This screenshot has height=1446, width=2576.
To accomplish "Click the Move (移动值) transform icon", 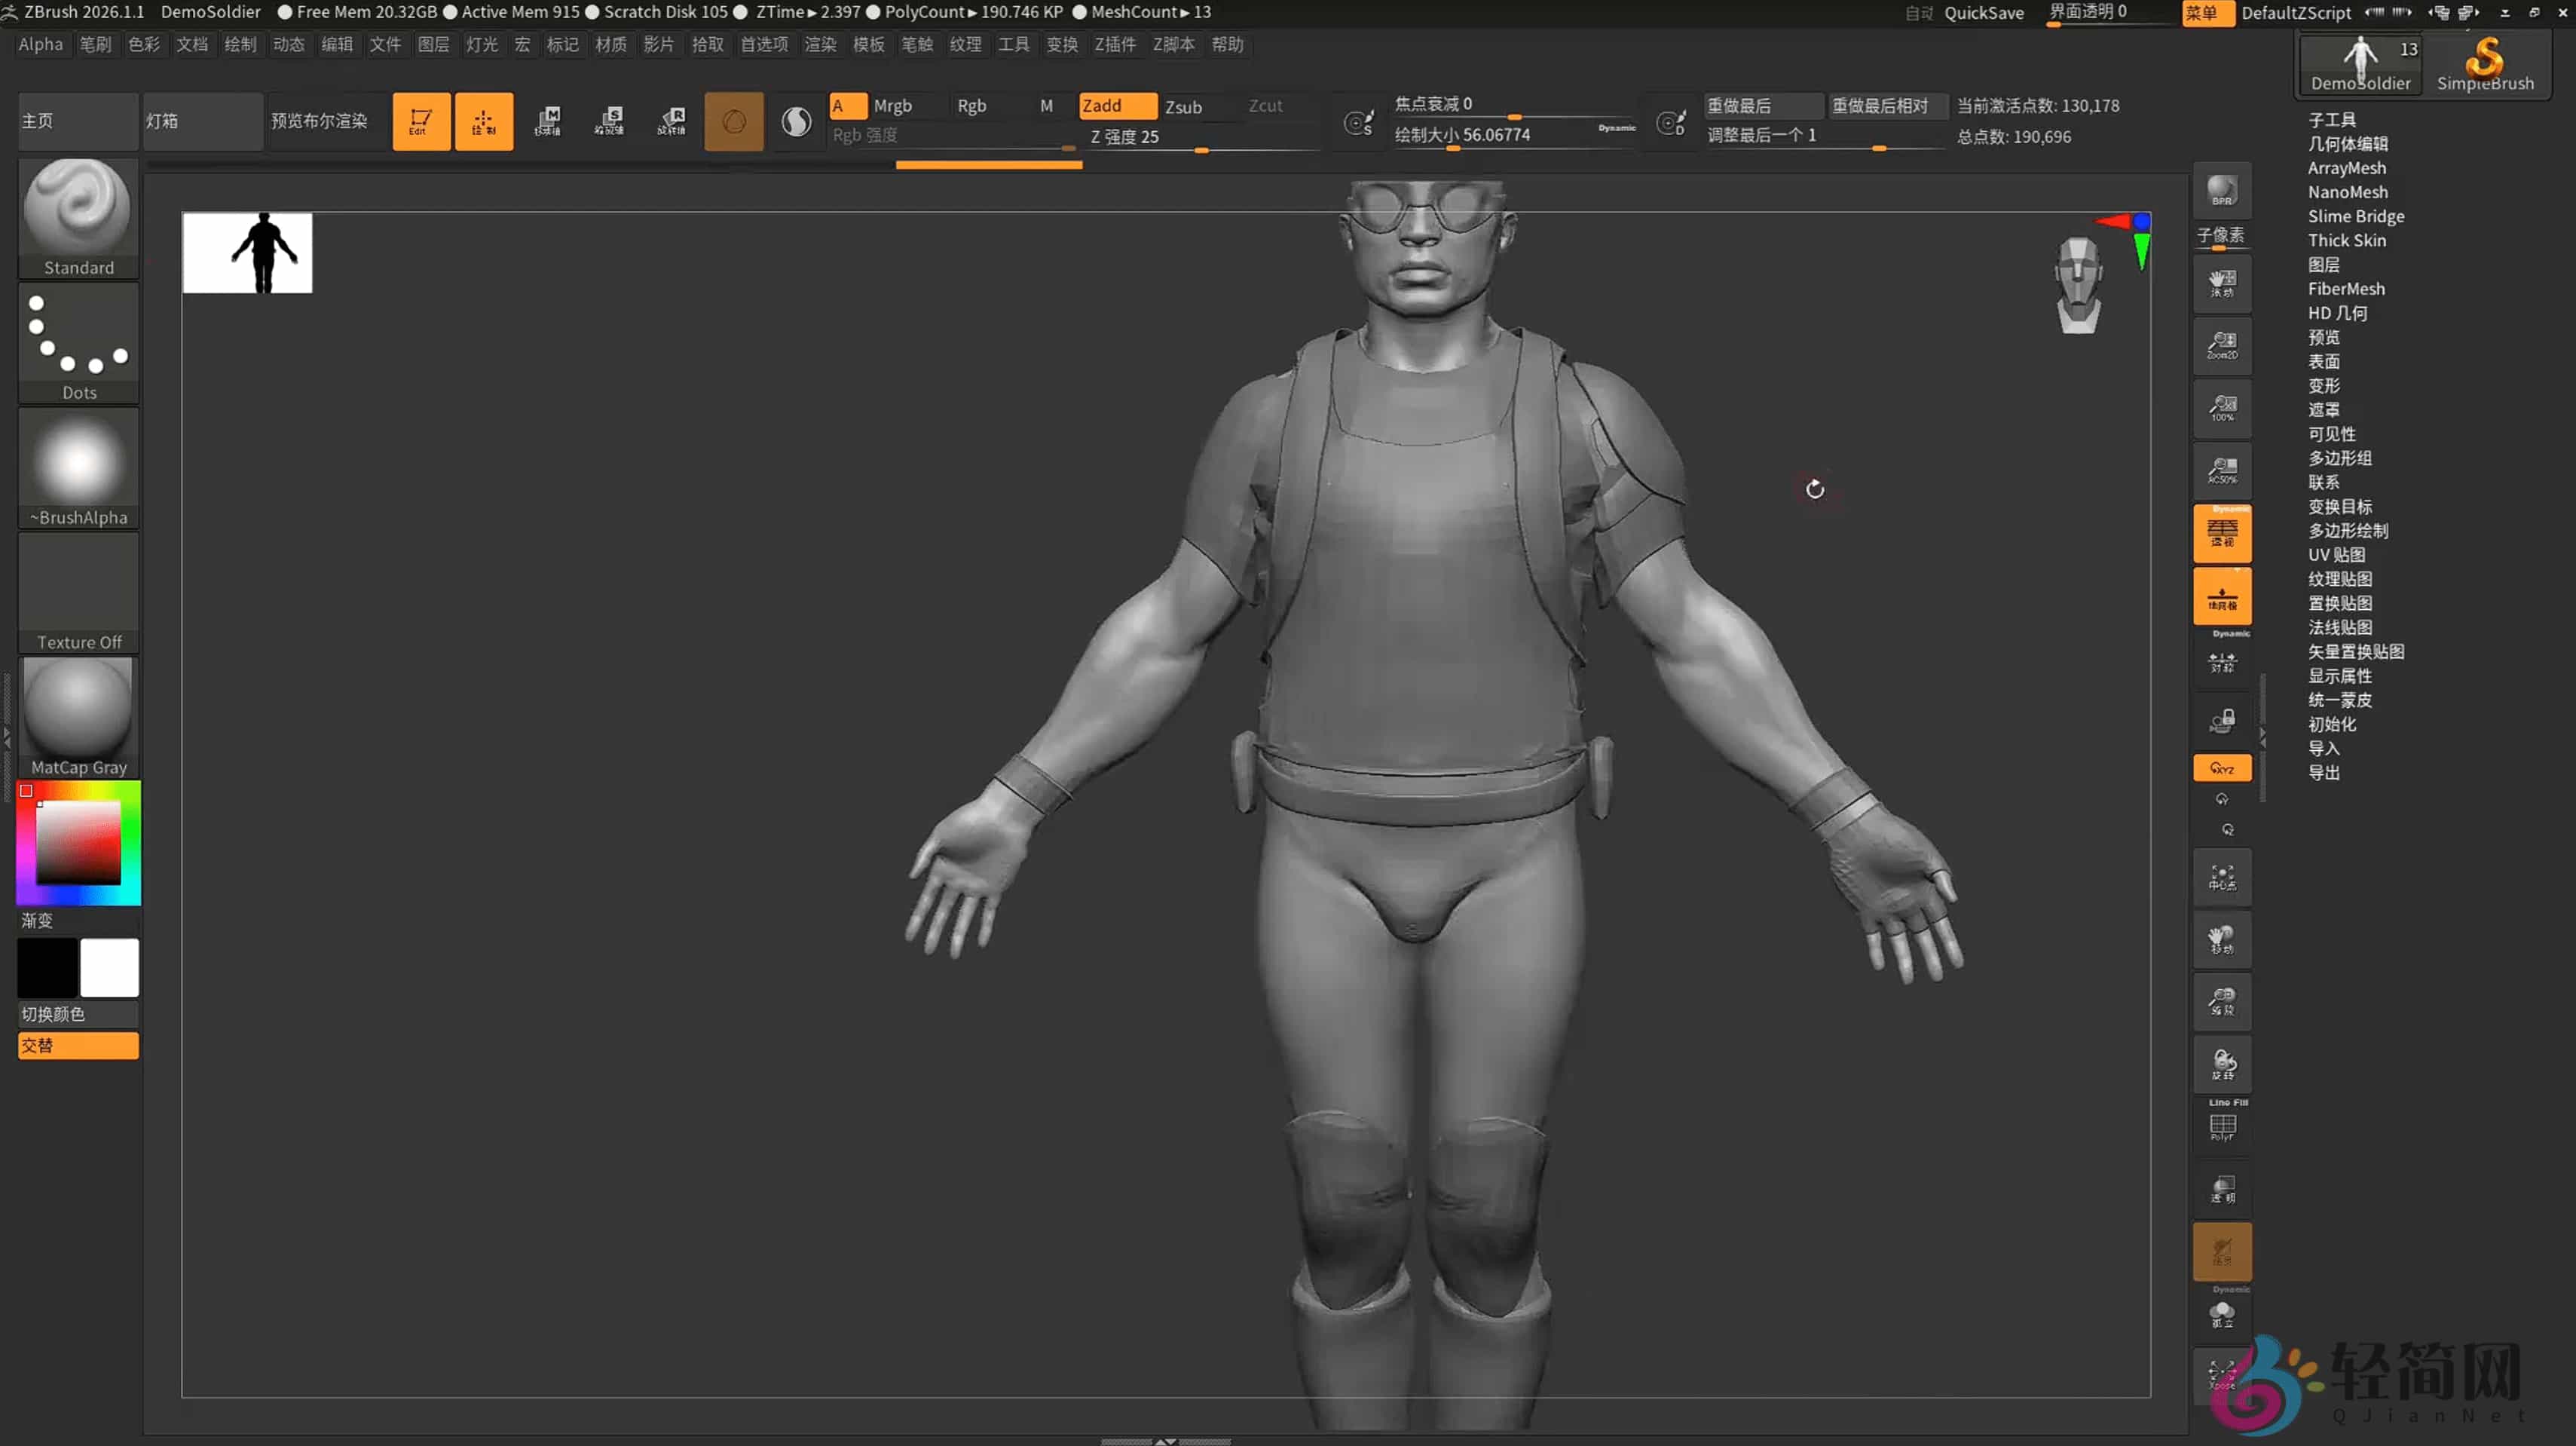I will 548,121.
